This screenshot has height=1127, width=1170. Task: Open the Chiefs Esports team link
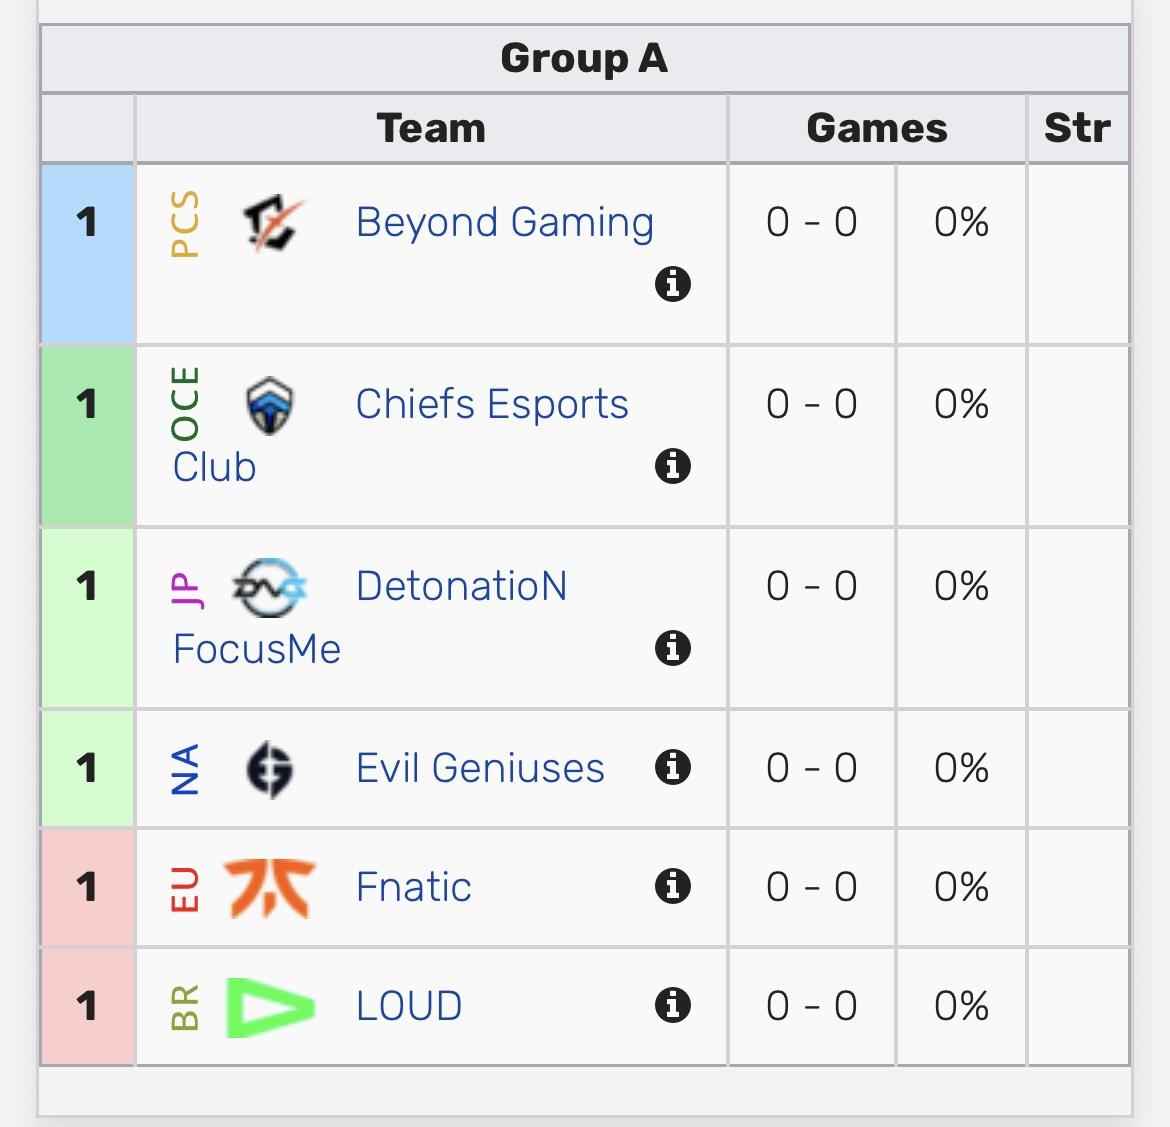point(492,404)
